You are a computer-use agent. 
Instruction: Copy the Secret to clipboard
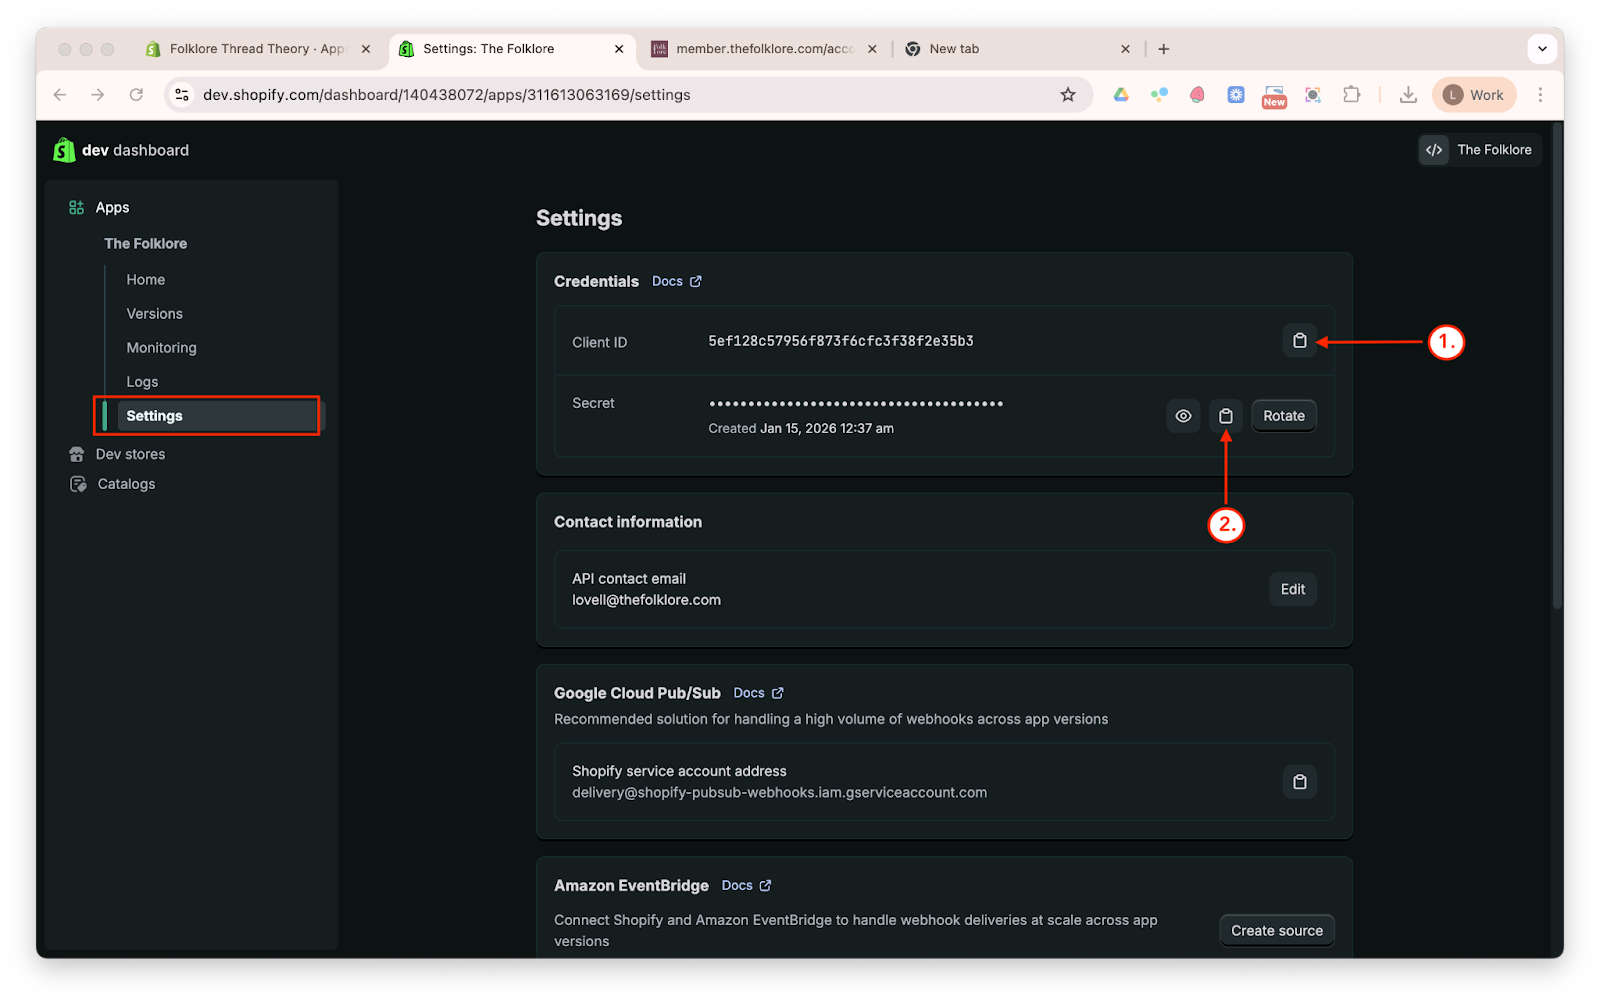[x=1225, y=416]
